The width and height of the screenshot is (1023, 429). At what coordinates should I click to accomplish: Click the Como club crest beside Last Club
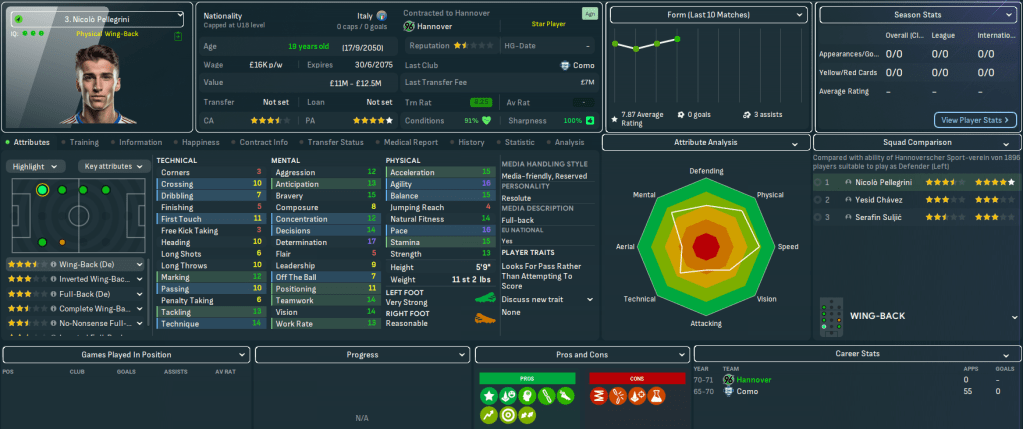tap(564, 66)
